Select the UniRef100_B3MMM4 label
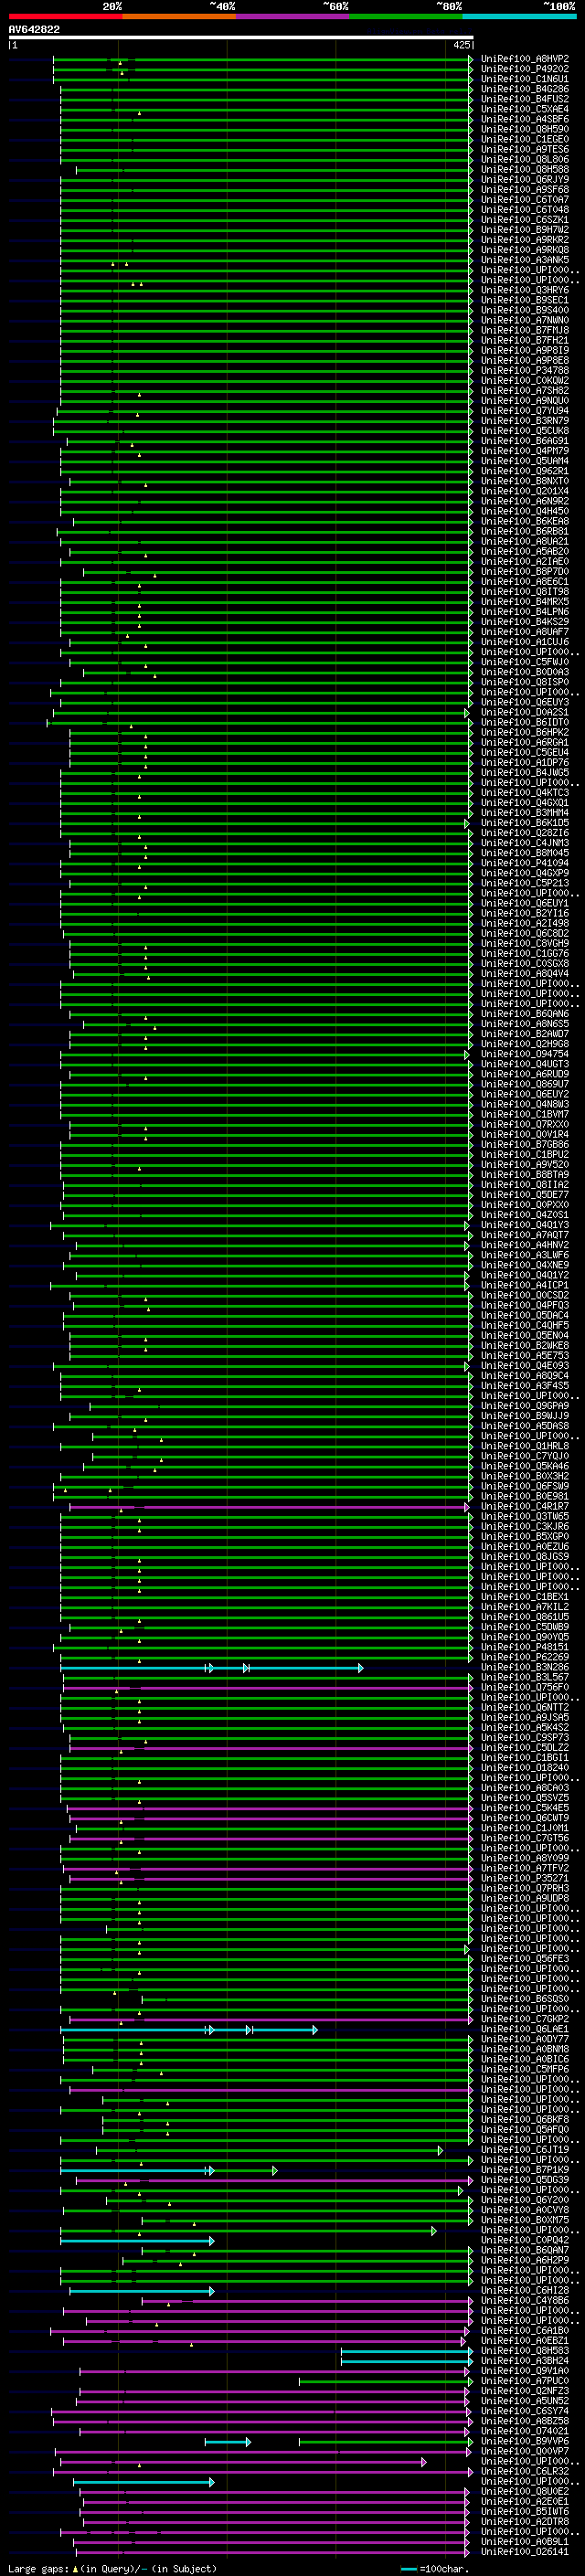585x2576 pixels. [524, 812]
